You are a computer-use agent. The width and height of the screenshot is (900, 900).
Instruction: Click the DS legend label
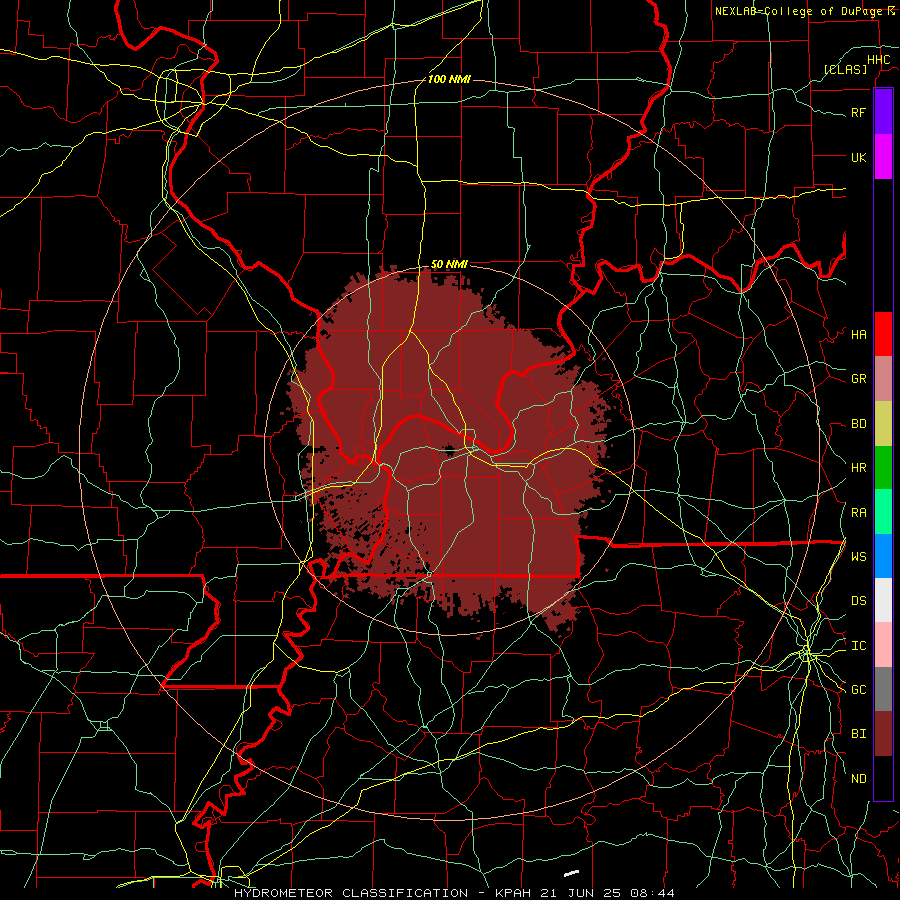[x=858, y=601]
